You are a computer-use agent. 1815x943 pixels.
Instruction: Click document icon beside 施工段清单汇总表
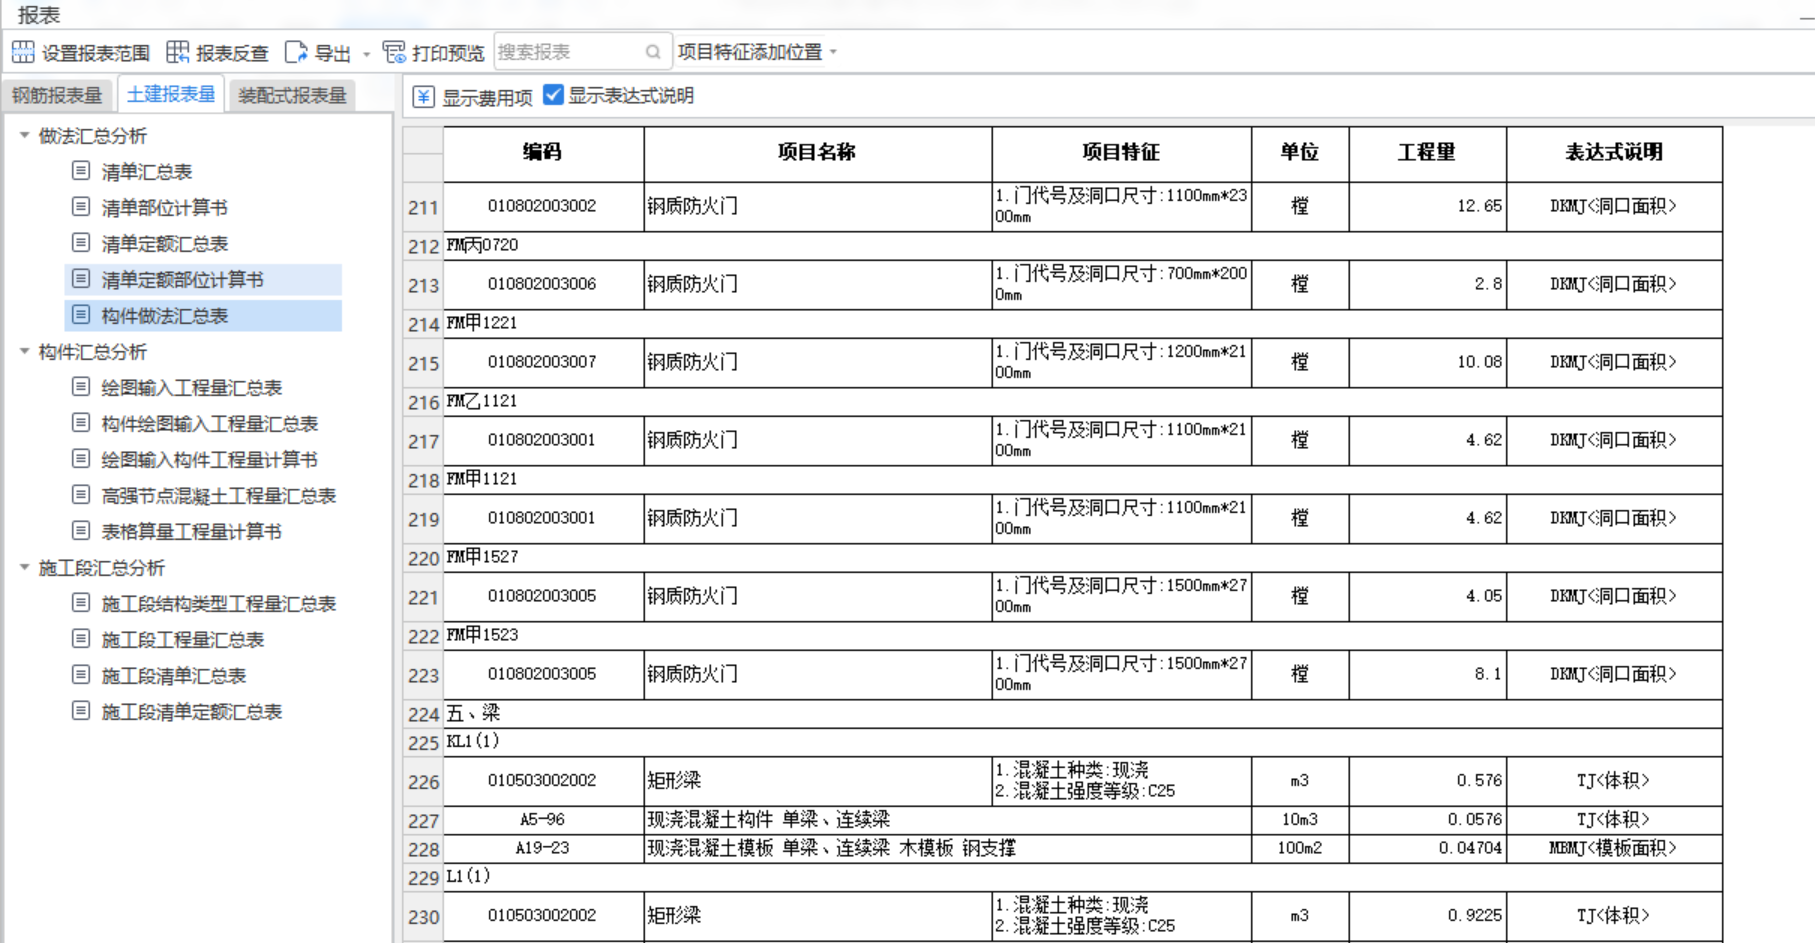pyautogui.click(x=81, y=675)
